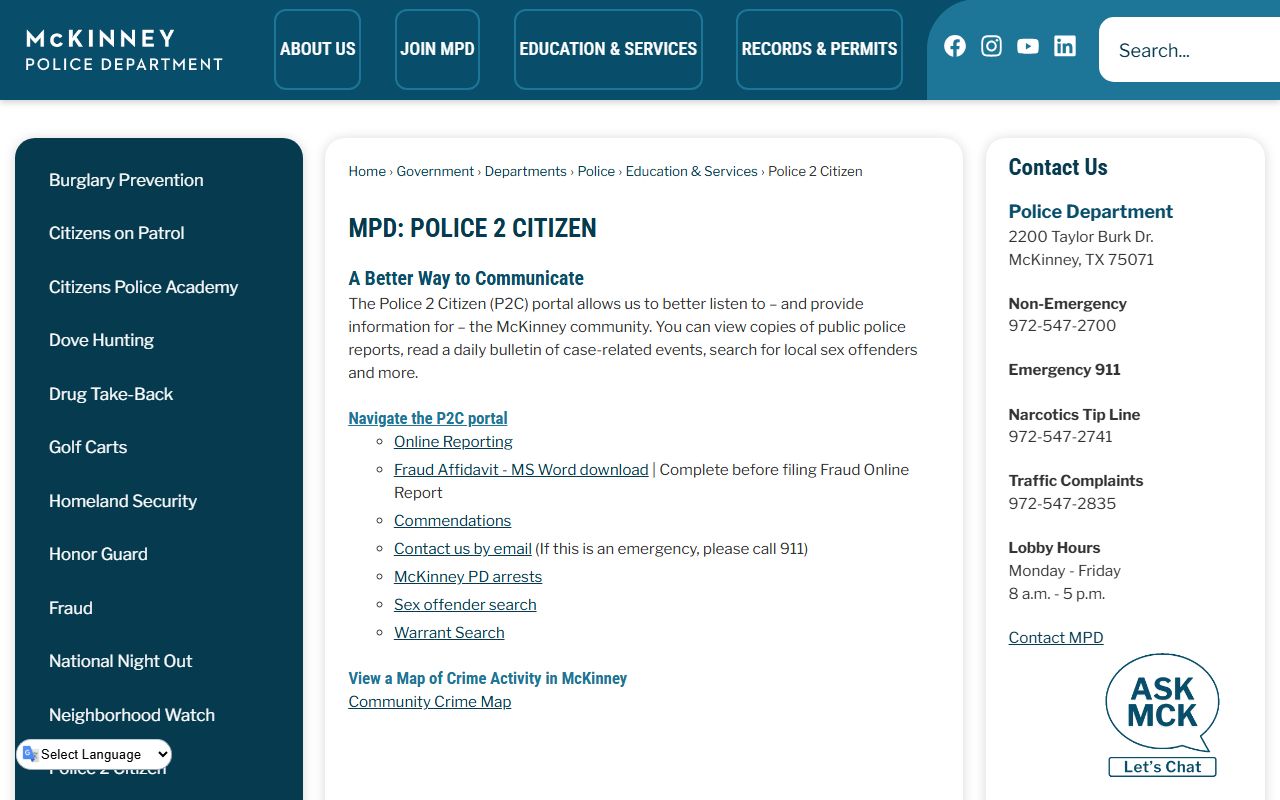The width and height of the screenshot is (1280, 800).
Task: Open the Ask MCK chat bubble
Action: (1162, 703)
